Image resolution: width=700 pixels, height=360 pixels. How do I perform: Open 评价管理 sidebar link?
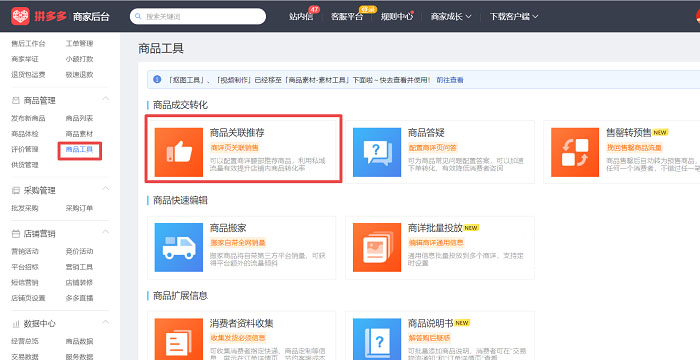[x=25, y=149]
